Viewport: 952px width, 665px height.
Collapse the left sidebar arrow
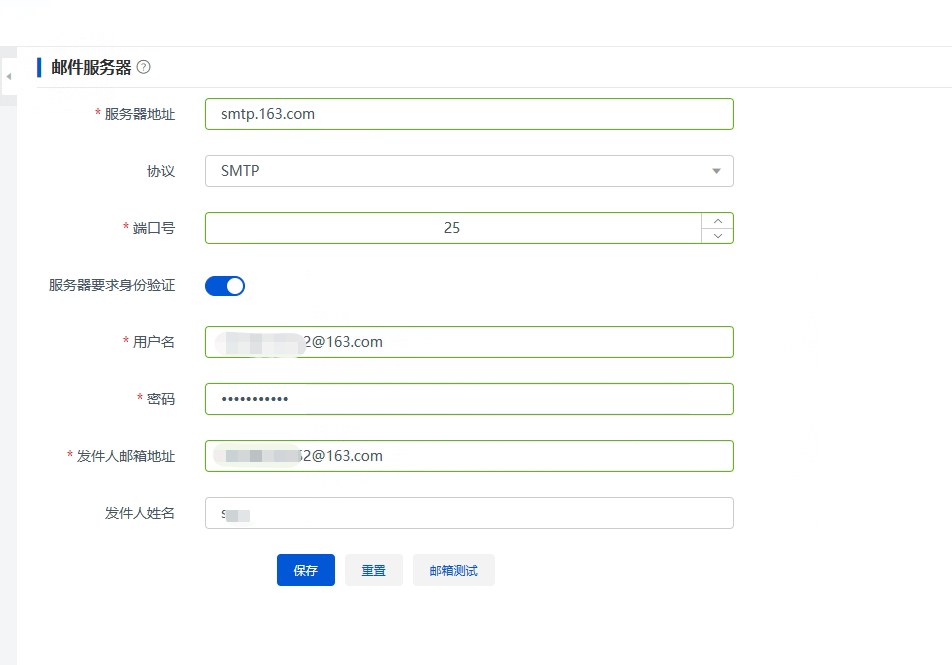[x=8, y=76]
